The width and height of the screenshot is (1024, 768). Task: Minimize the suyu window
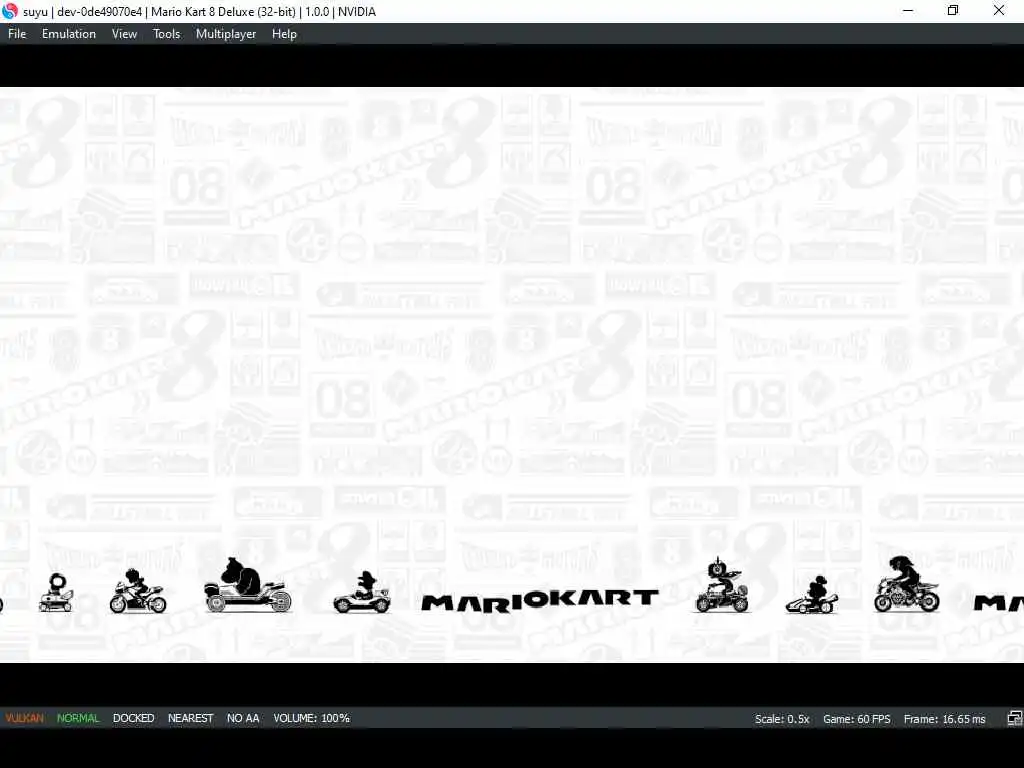pos(908,11)
